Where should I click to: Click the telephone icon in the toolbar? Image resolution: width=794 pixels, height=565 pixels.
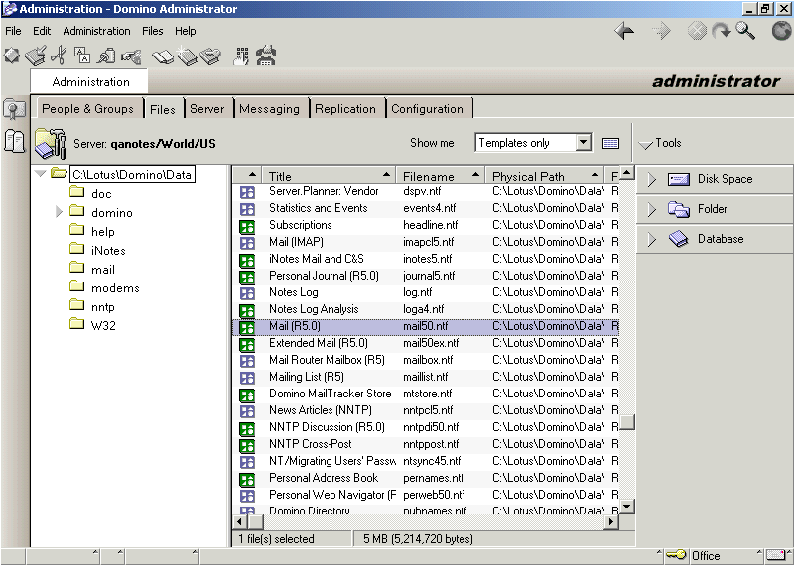coord(265,56)
